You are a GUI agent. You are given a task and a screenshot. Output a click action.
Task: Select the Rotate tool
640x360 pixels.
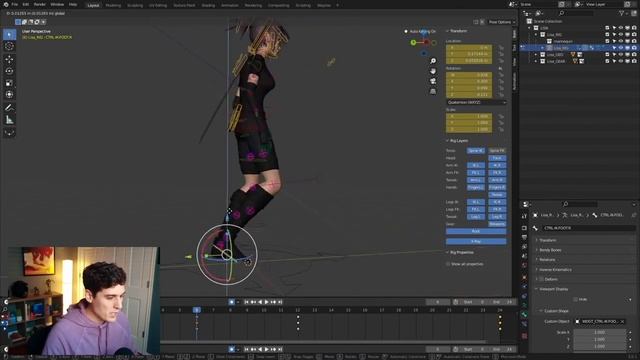pyautogui.click(x=9, y=71)
